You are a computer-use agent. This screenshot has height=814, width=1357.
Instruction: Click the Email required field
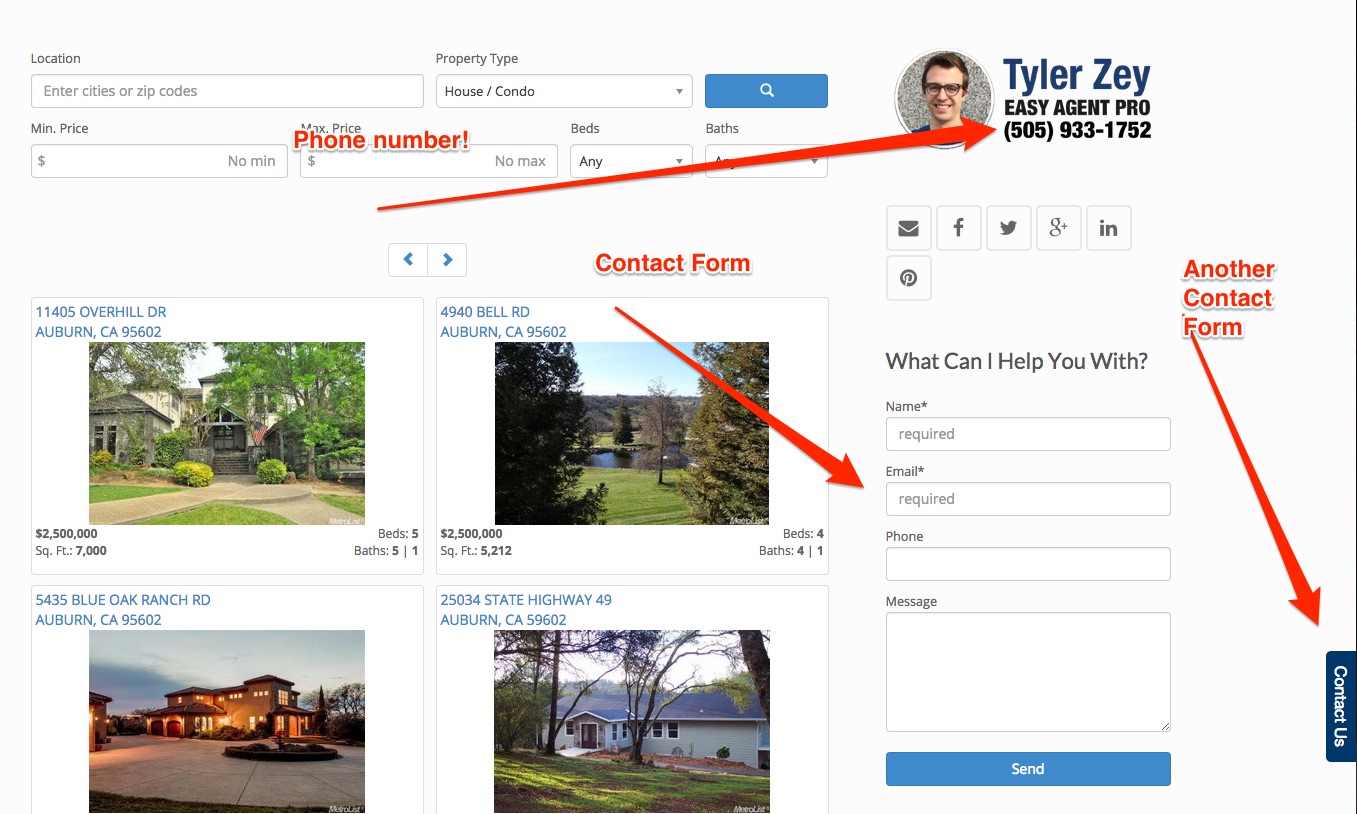1028,499
